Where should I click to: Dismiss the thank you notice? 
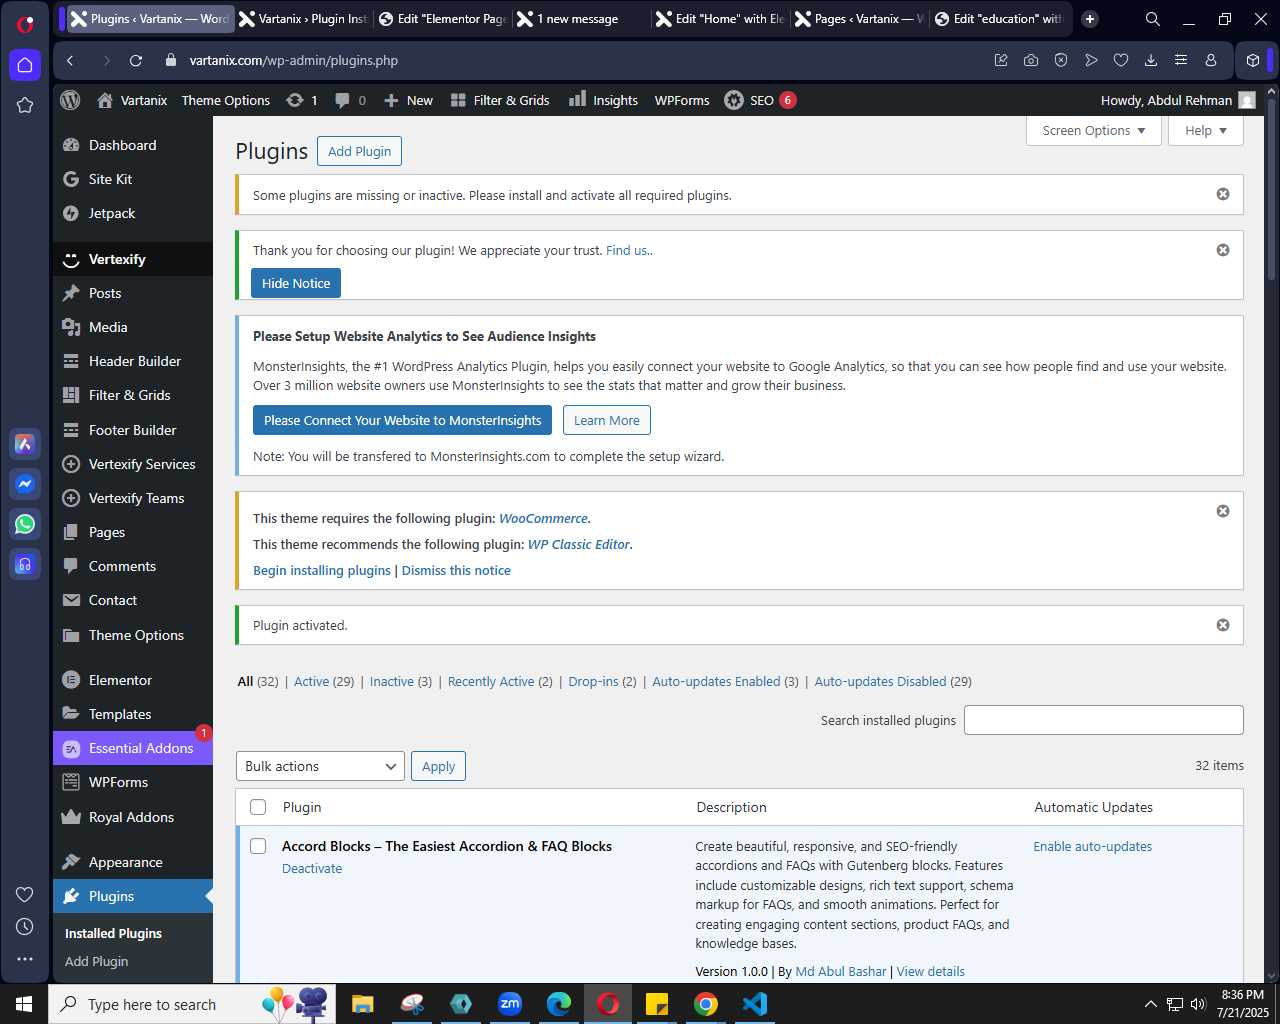[1223, 250]
